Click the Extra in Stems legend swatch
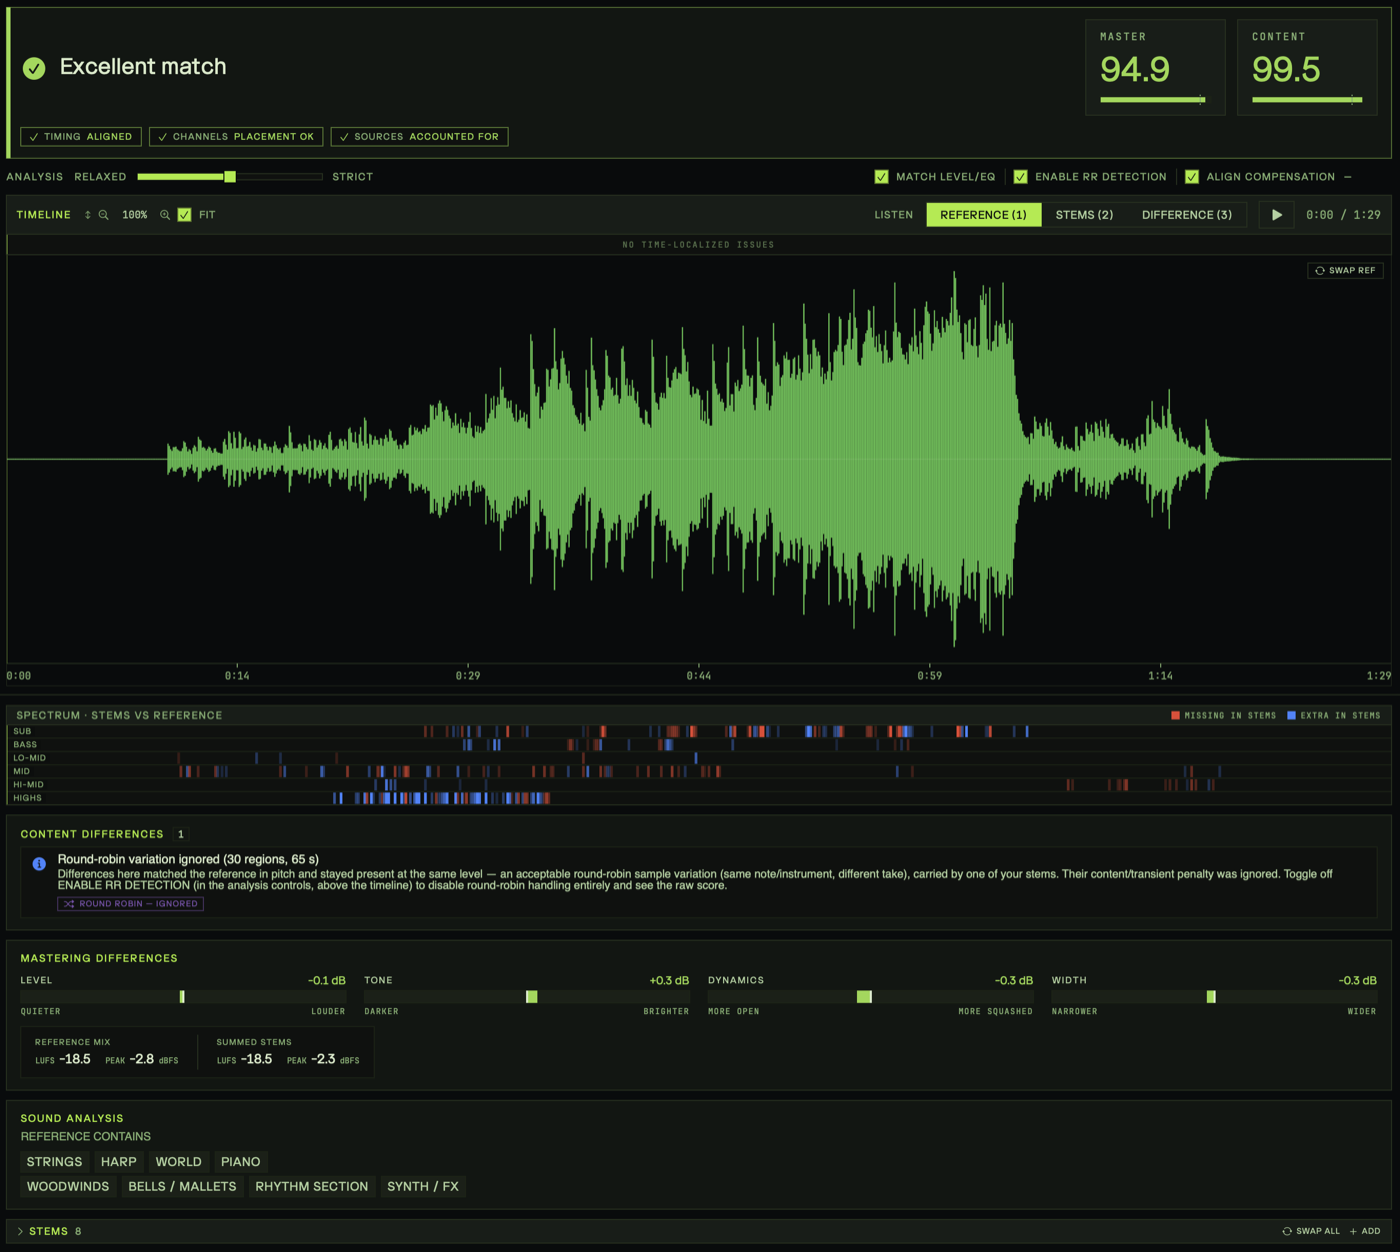Viewport: 1400px width, 1252px height. click(1292, 716)
